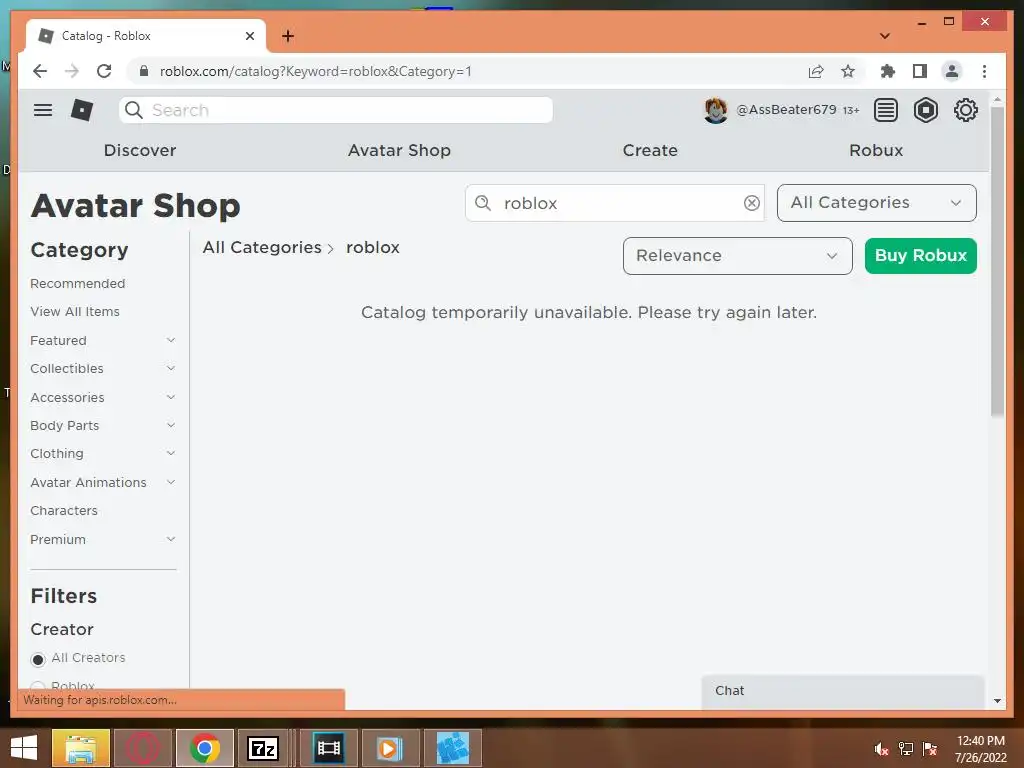Click the scrollbar down arrow
1024x768 pixels.
click(x=997, y=701)
